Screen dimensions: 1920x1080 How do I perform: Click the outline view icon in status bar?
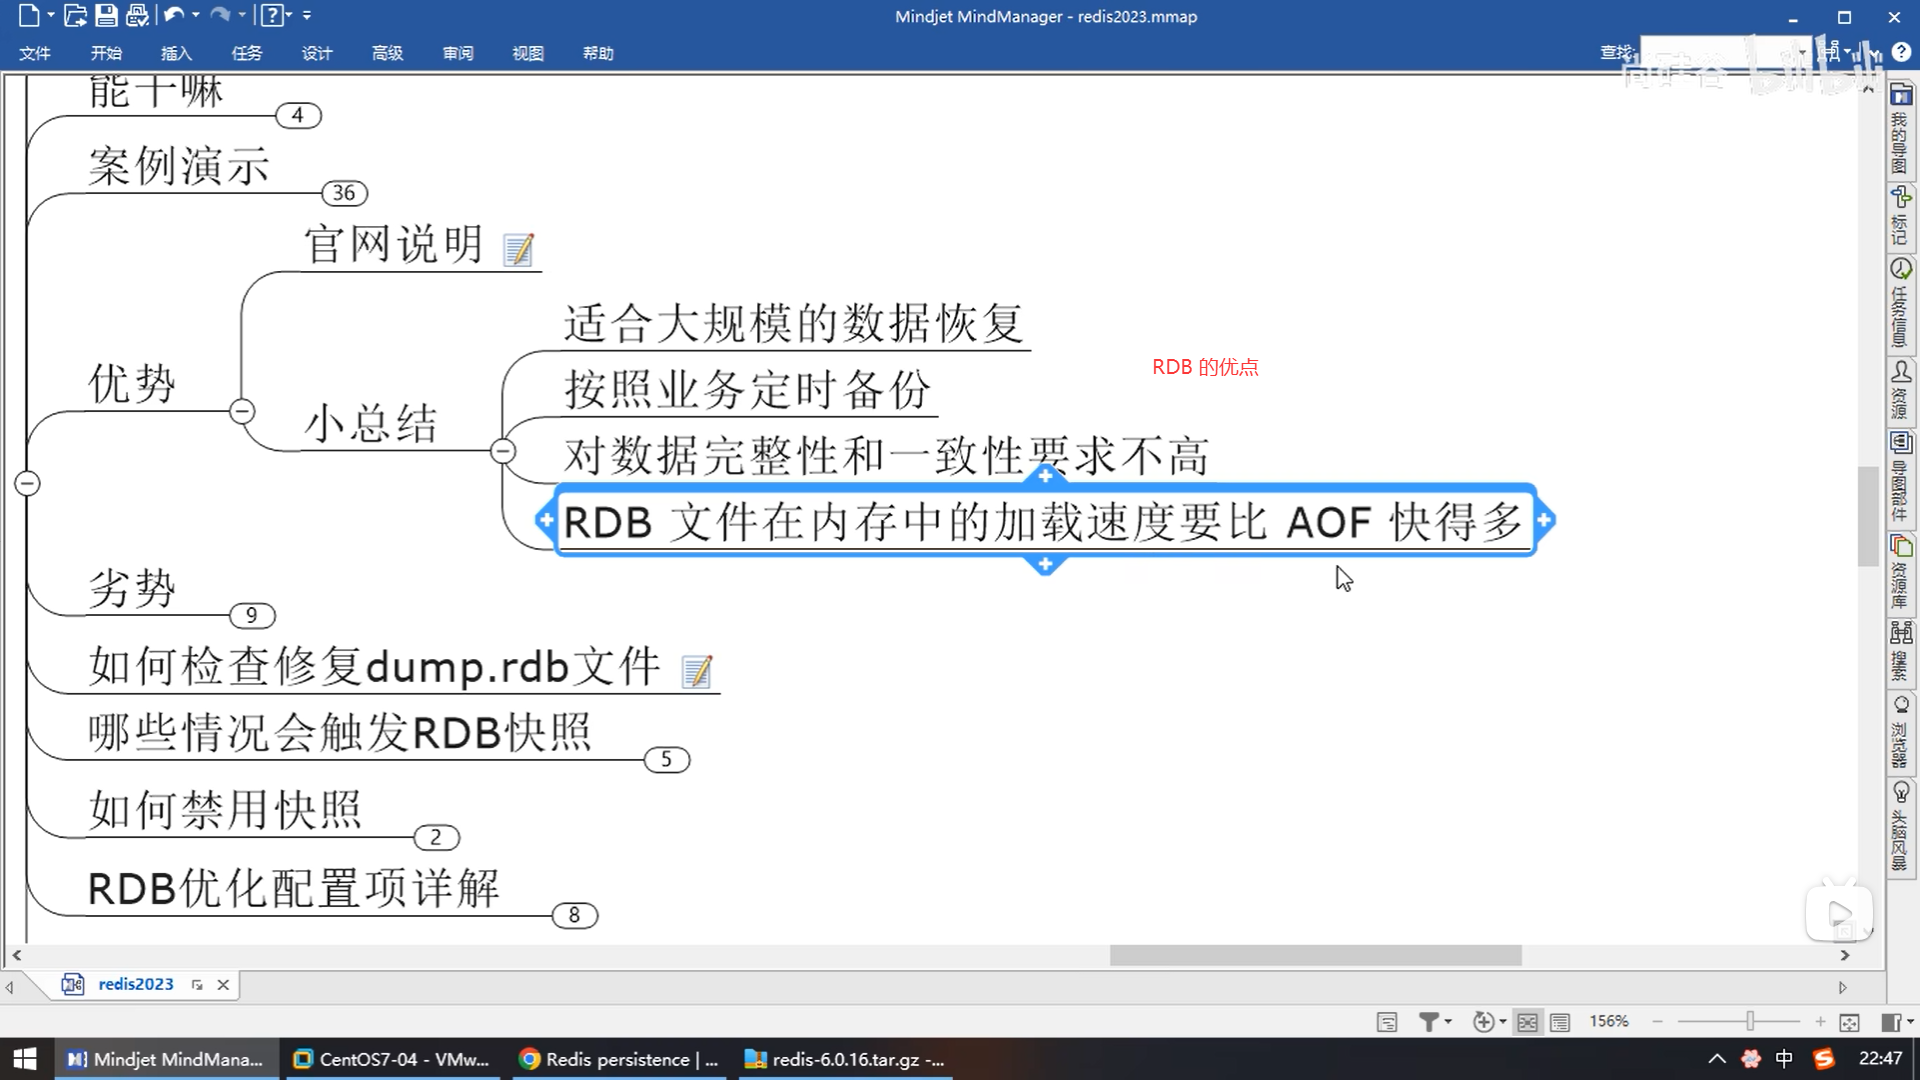point(1560,1021)
